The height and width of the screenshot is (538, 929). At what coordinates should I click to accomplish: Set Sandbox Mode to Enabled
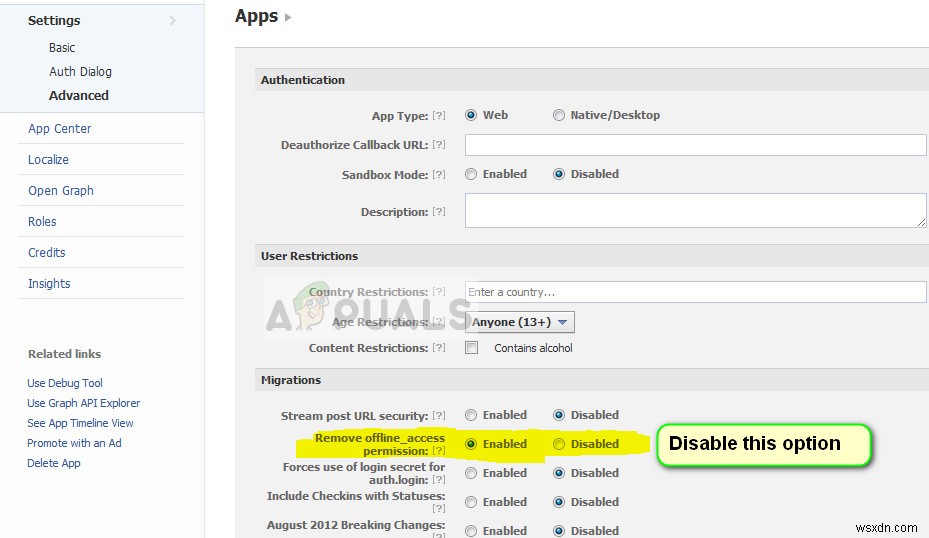click(471, 174)
